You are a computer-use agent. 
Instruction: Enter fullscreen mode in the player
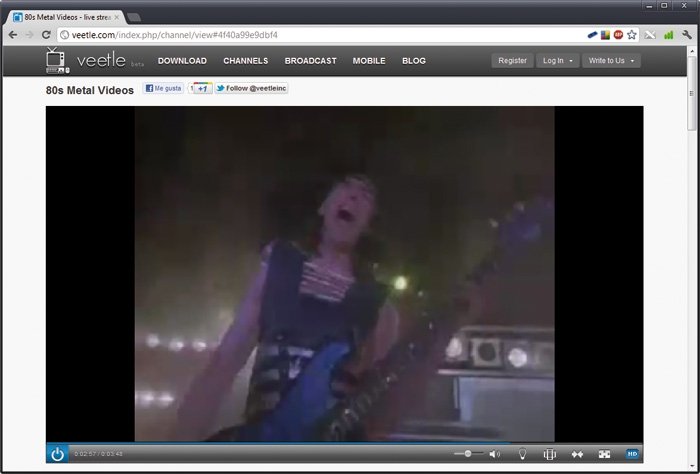pyautogui.click(x=604, y=454)
